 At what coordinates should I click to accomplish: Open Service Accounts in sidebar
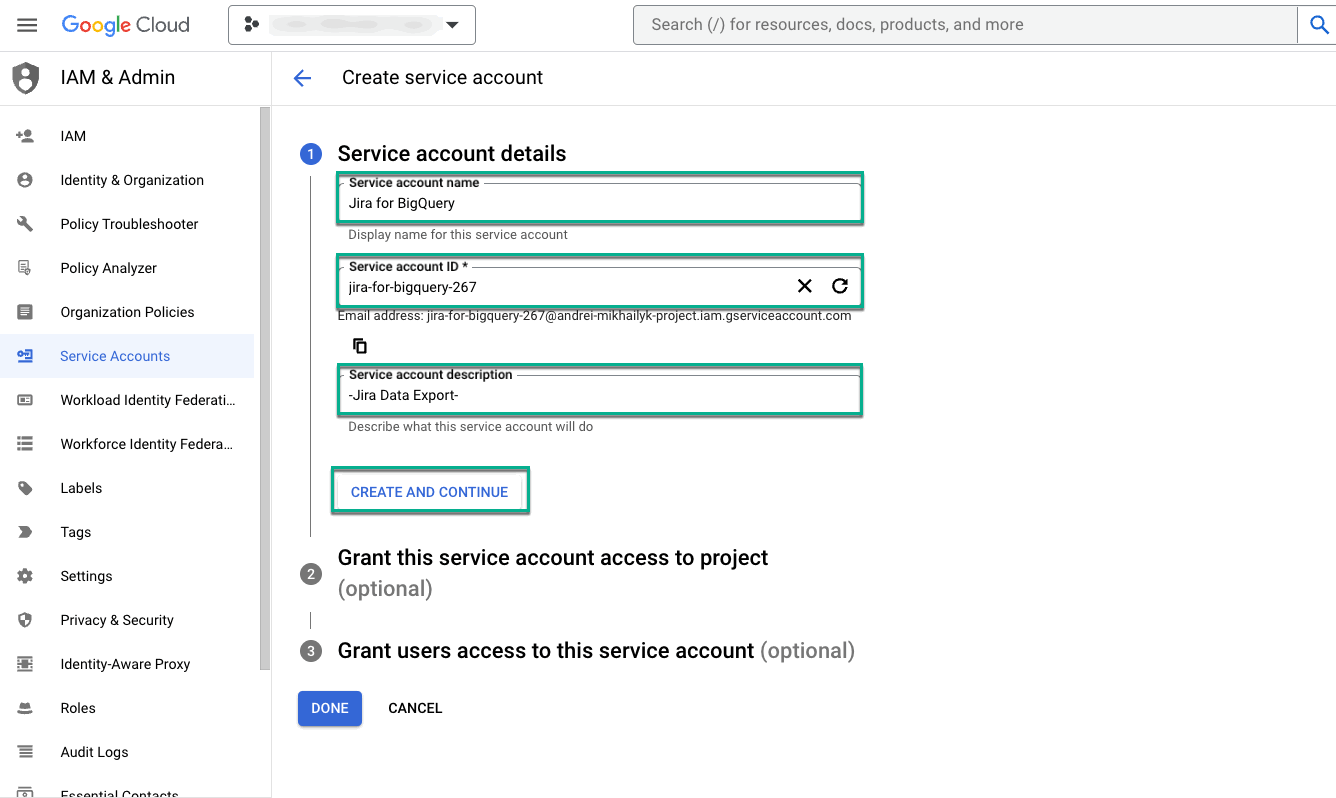tap(115, 356)
